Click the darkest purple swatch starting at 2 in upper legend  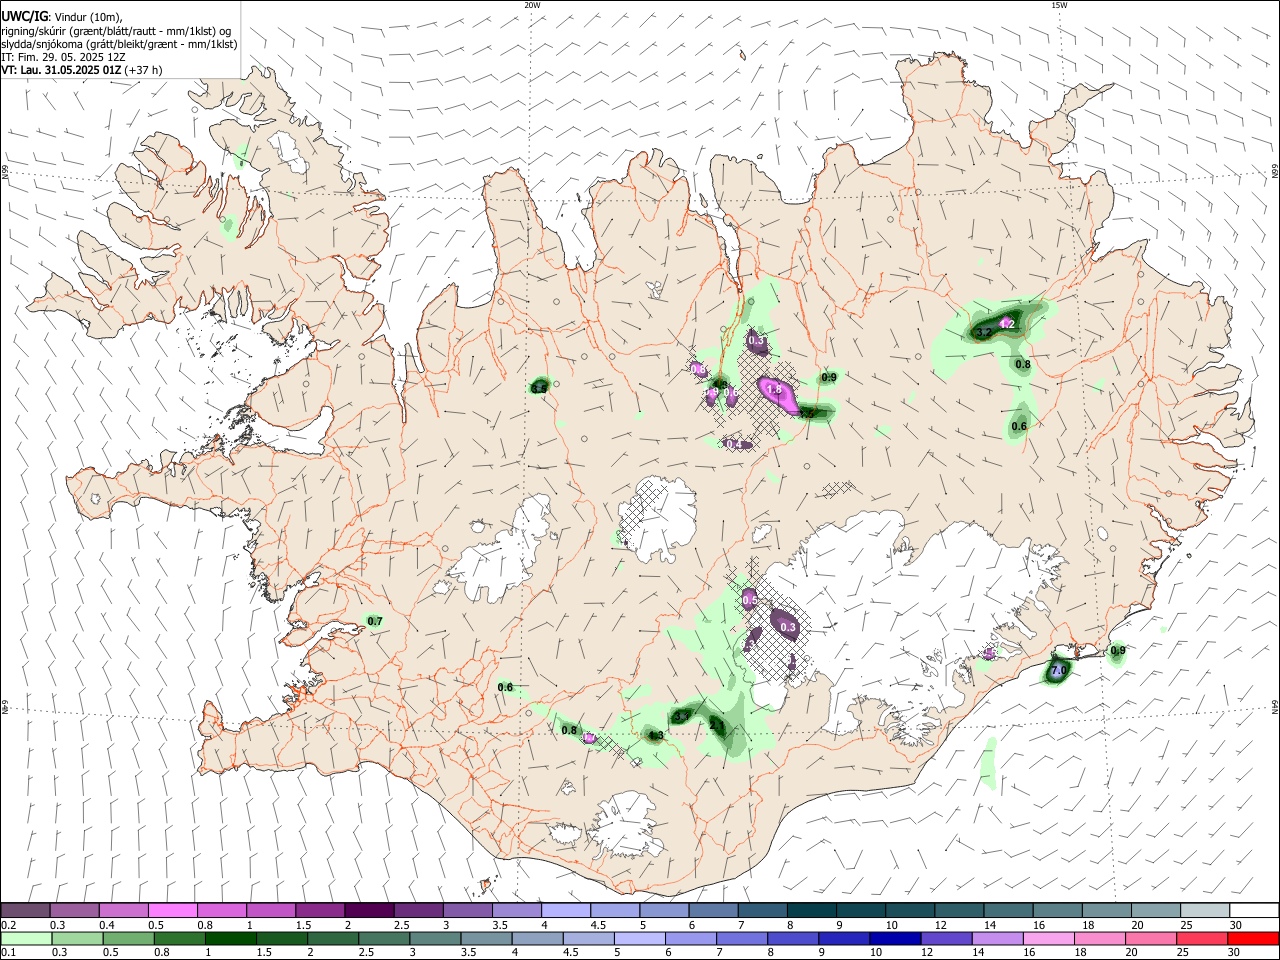pyautogui.click(x=368, y=911)
